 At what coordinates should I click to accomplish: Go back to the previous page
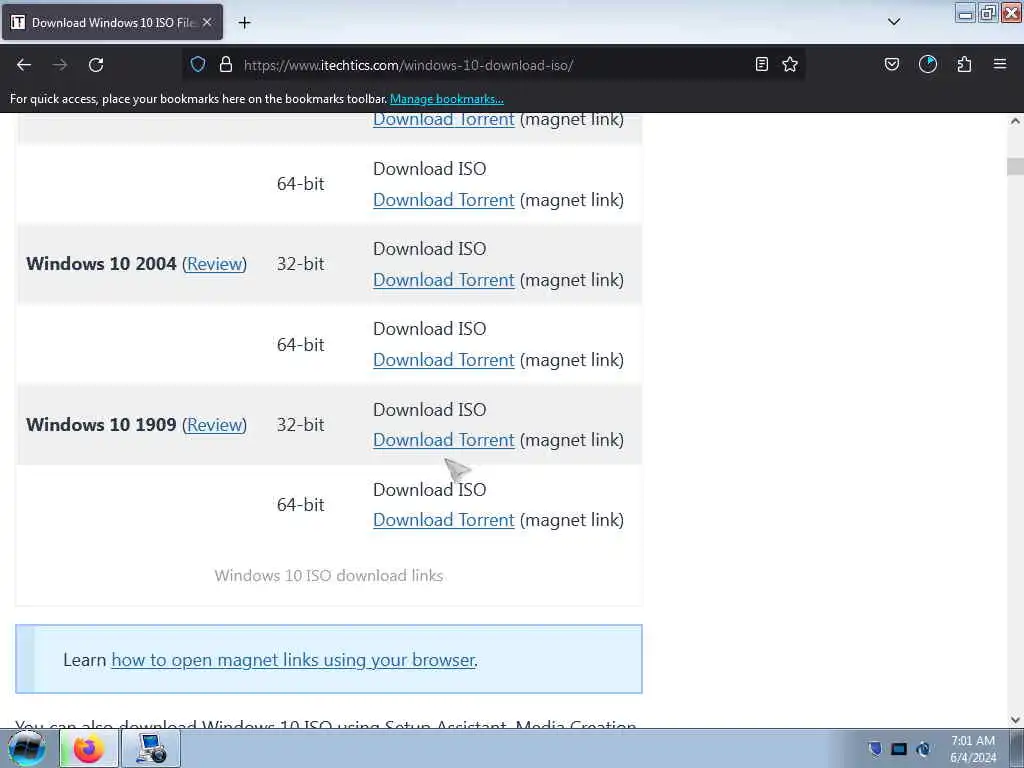point(24,65)
